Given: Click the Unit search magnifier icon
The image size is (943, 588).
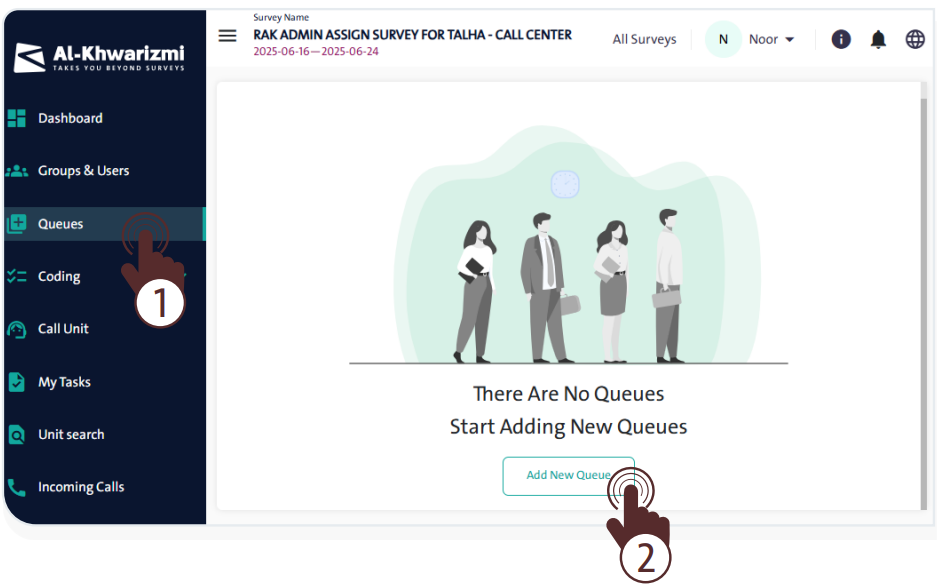Looking at the screenshot, I should tap(16, 435).
